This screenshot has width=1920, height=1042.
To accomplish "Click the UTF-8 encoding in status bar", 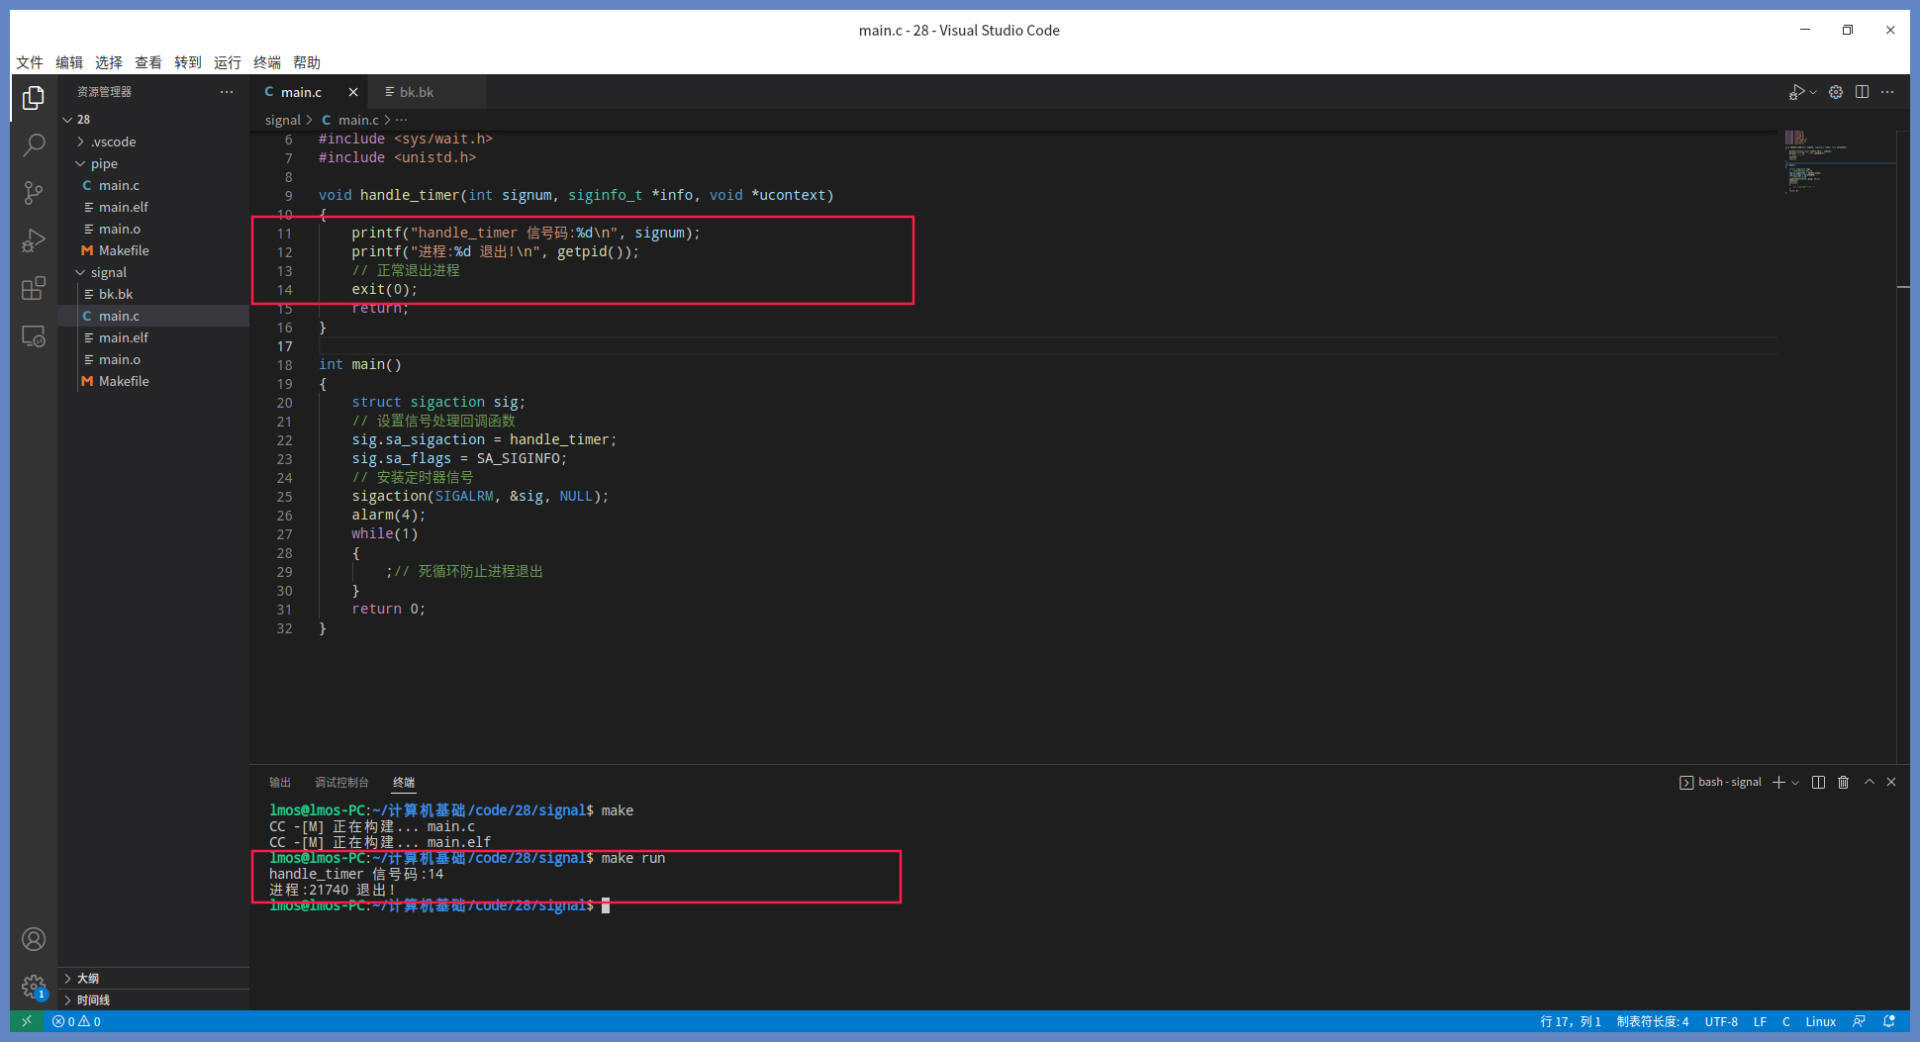I will [1720, 1021].
